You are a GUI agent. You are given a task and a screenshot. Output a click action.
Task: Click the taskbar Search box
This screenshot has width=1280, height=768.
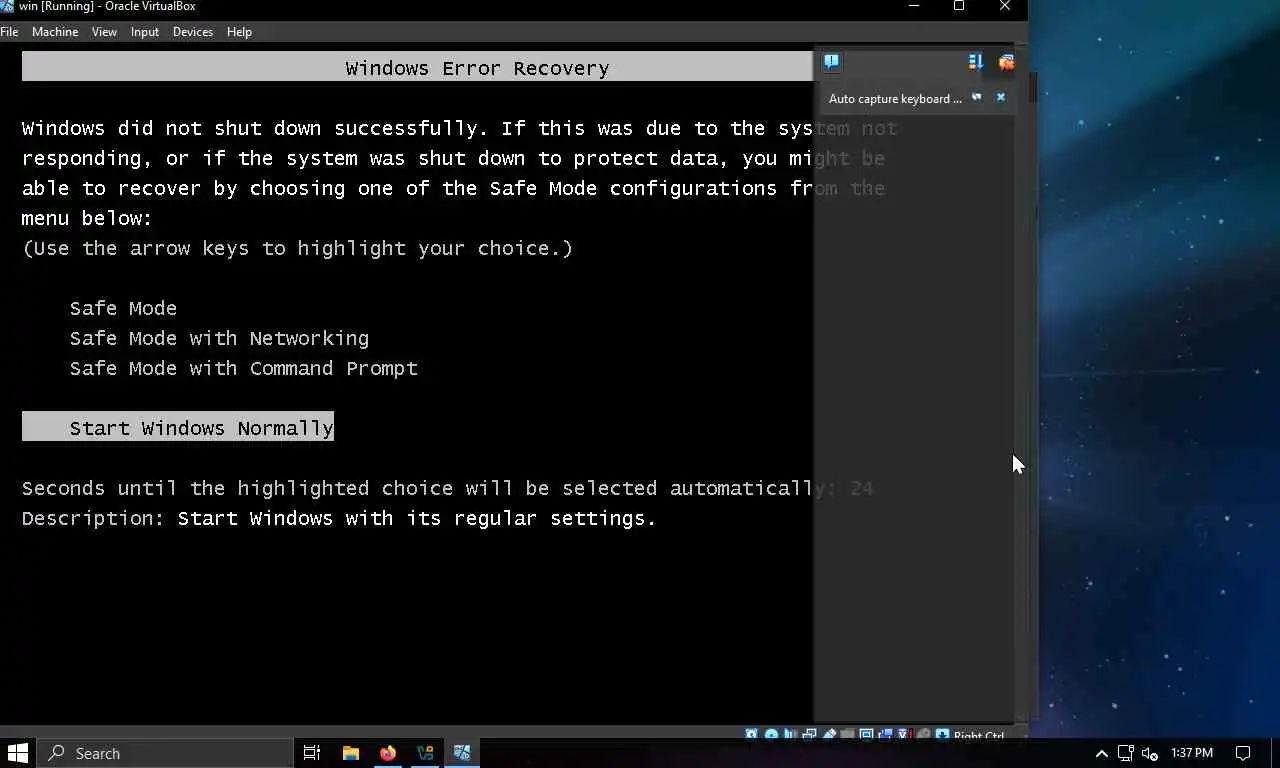click(x=165, y=753)
